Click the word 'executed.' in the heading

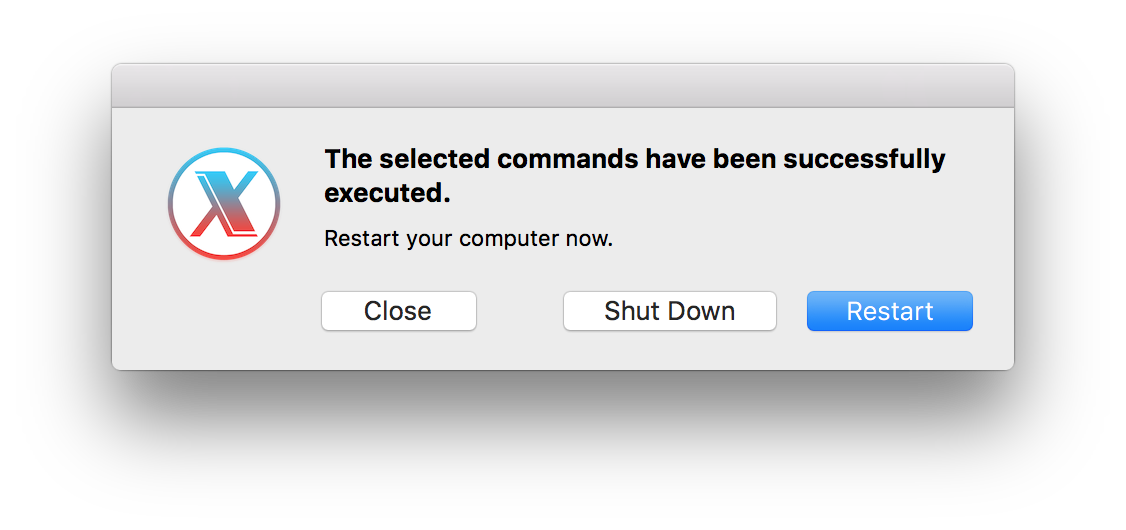coord(387,193)
